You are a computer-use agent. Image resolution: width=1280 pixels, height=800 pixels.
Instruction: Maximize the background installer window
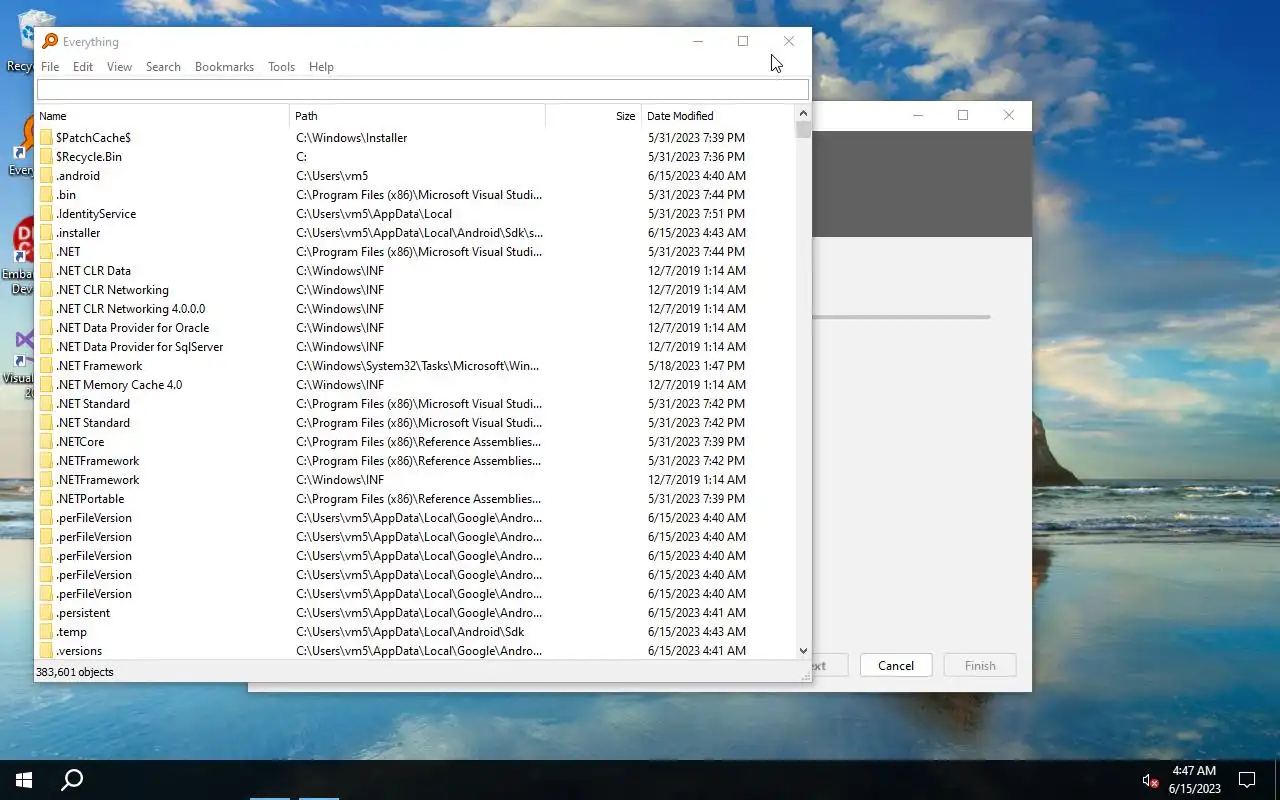(963, 115)
